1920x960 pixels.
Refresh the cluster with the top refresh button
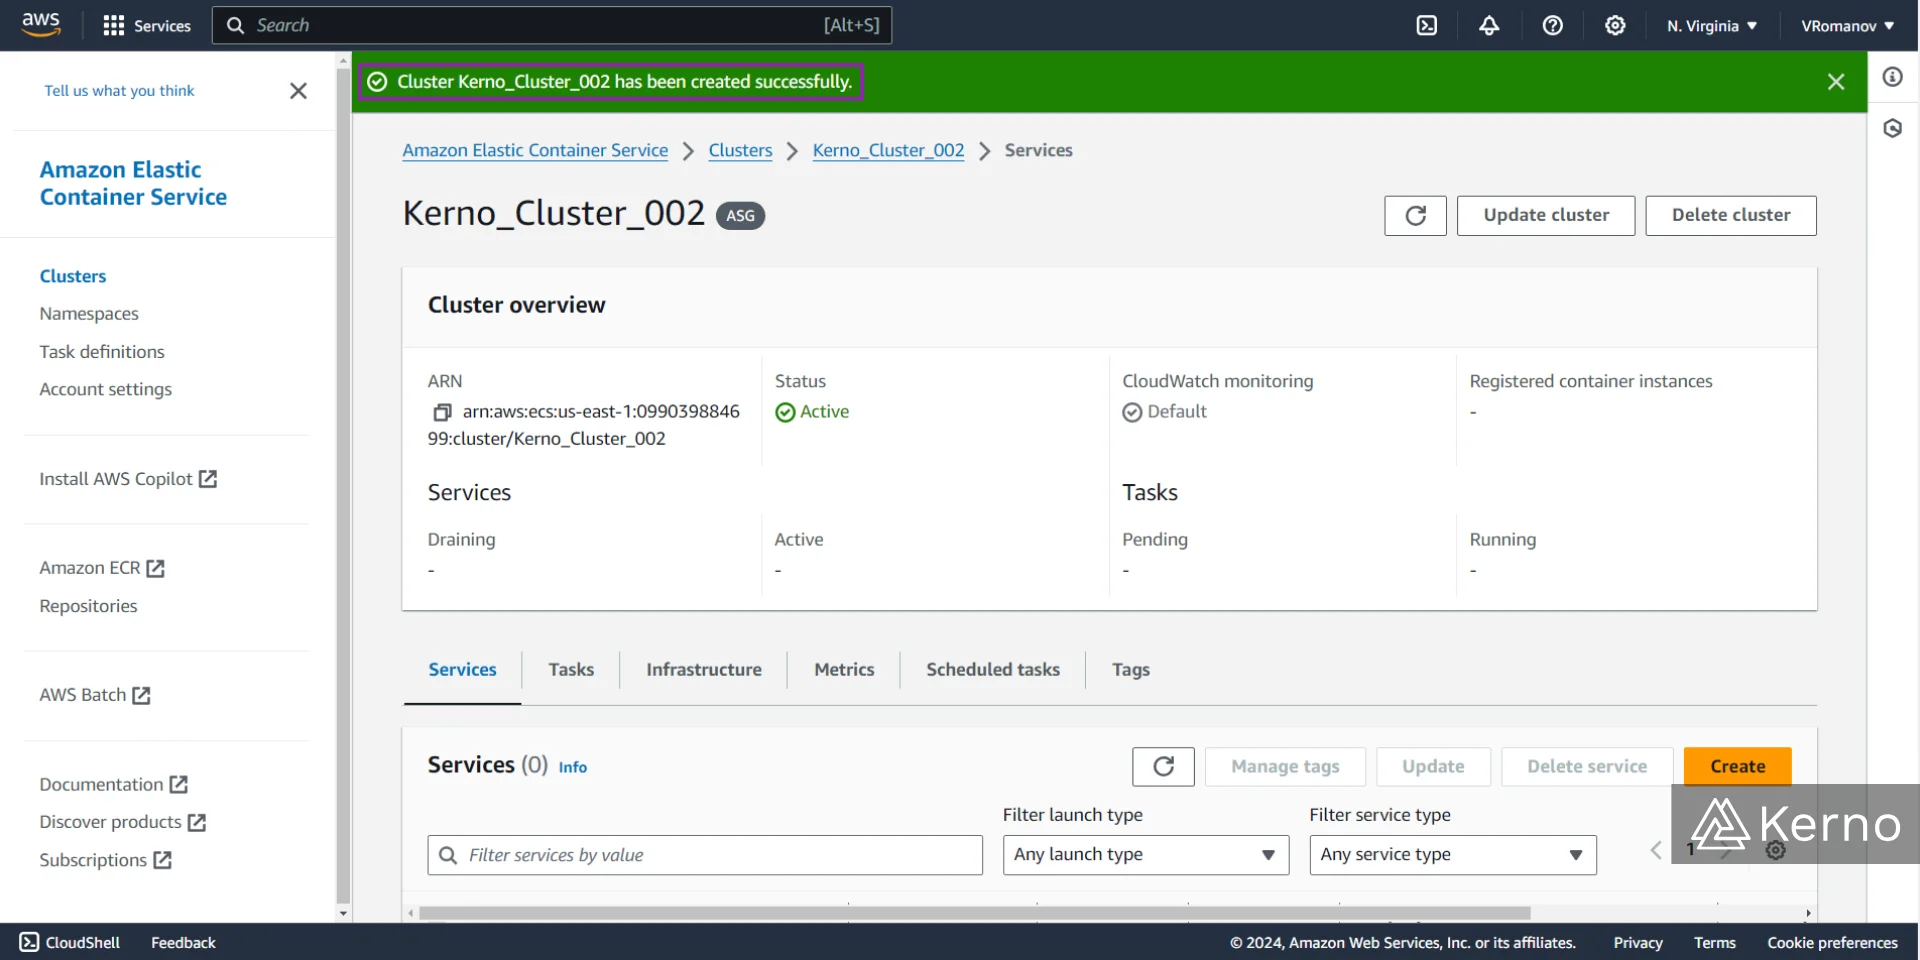[1415, 216]
